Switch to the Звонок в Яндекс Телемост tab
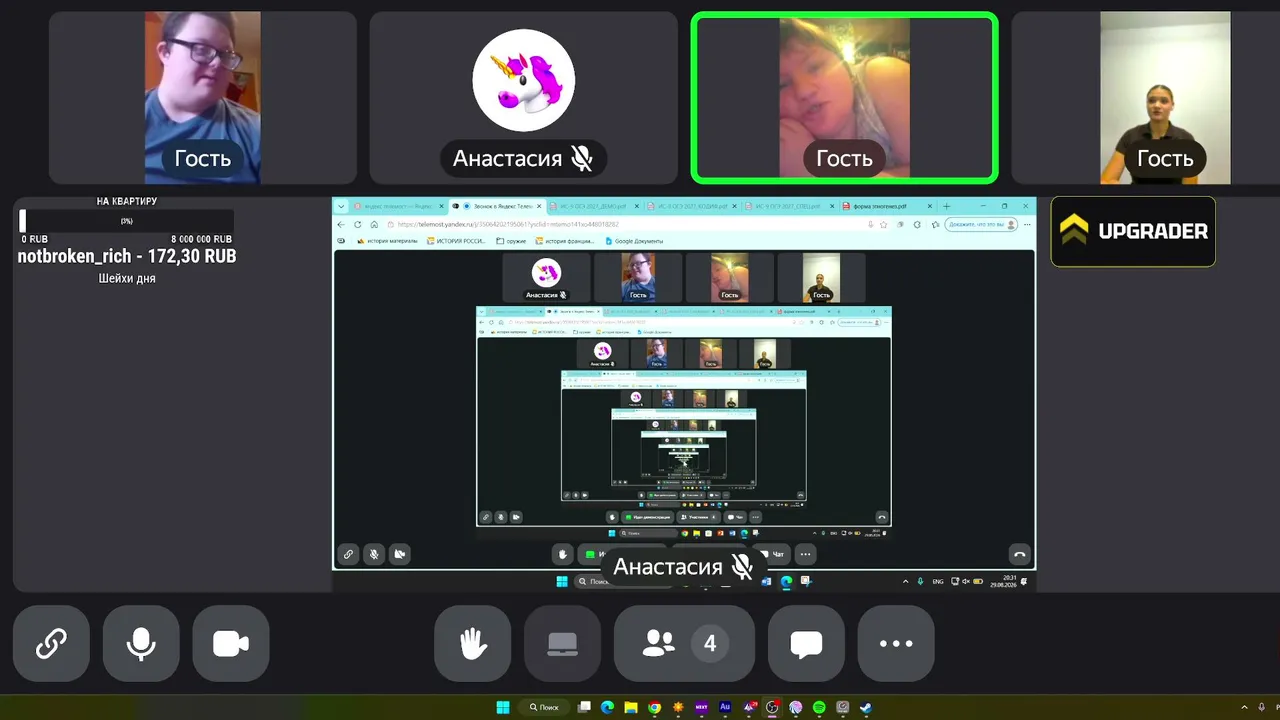This screenshot has height=720, width=1280. click(x=495, y=206)
